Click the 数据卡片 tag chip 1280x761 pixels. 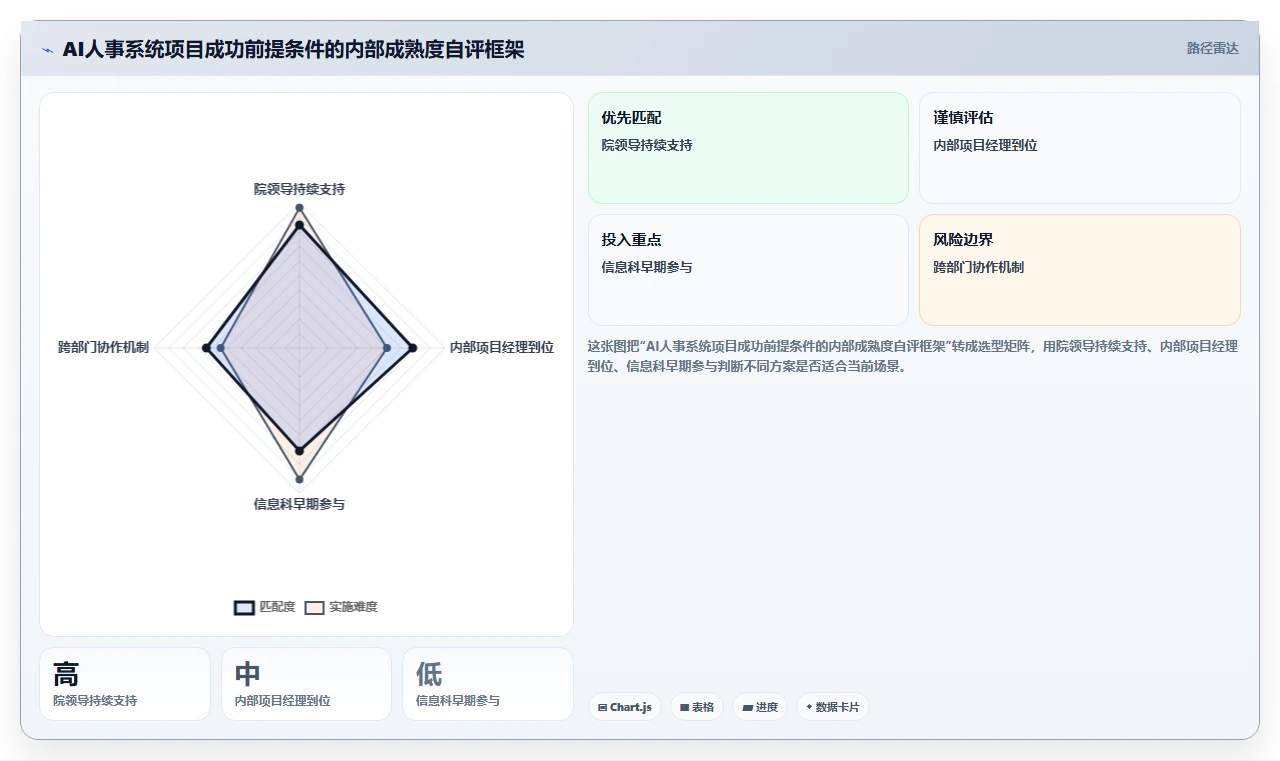tap(833, 707)
